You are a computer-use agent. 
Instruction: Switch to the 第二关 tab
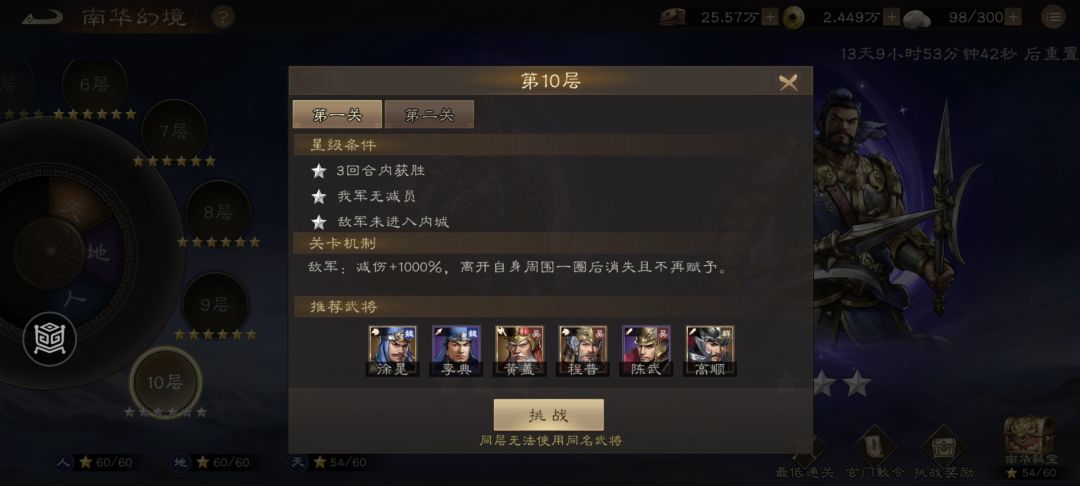429,114
